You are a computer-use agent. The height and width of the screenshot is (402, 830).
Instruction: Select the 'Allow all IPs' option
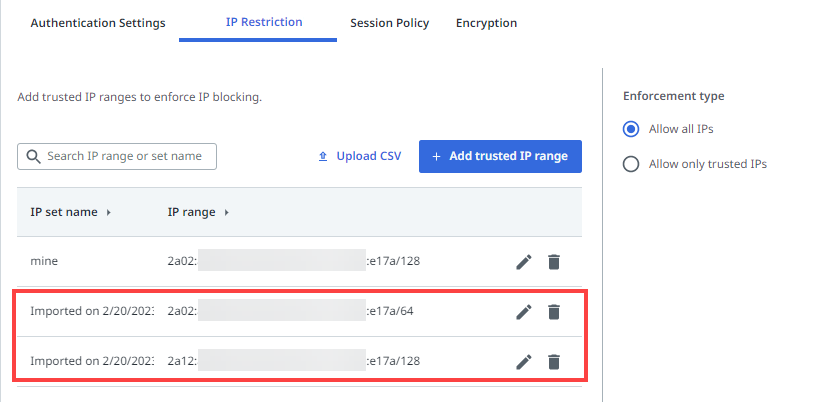(x=631, y=129)
